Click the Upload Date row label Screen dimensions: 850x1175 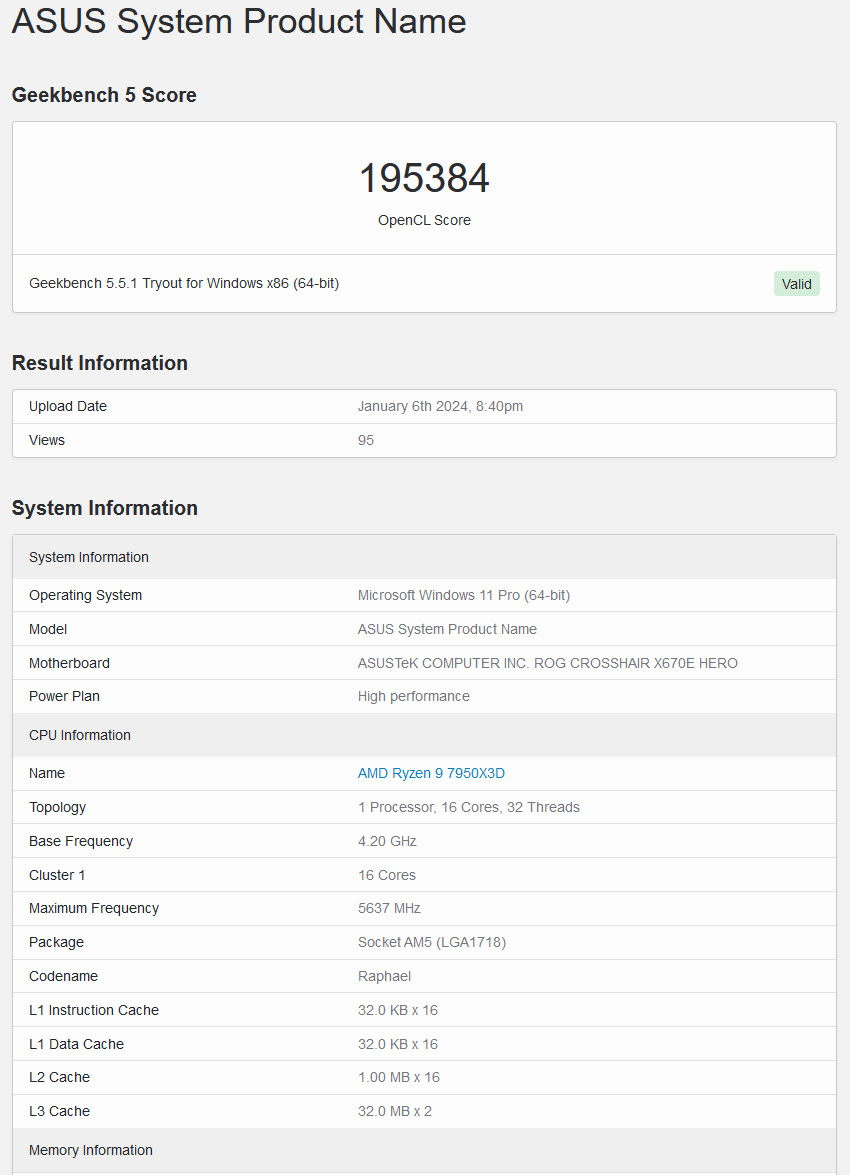(67, 406)
